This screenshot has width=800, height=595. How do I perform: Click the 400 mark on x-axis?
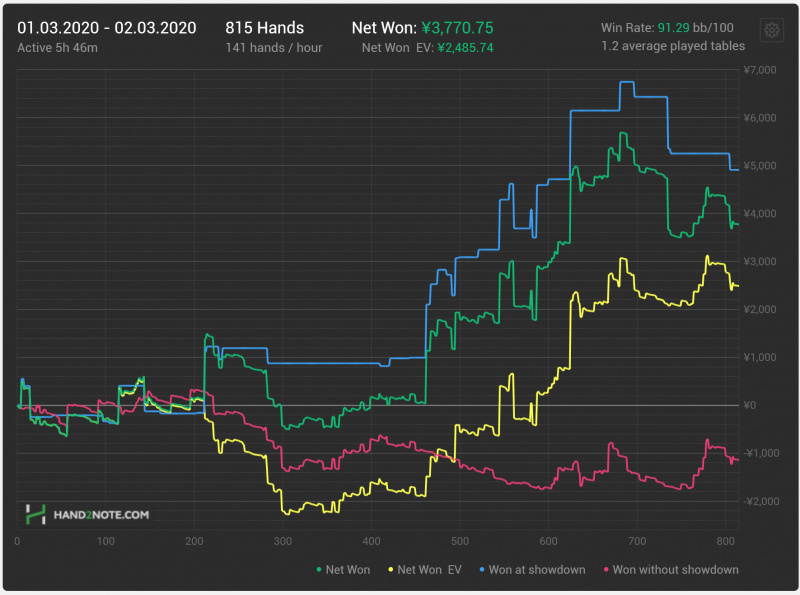tap(370, 541)
